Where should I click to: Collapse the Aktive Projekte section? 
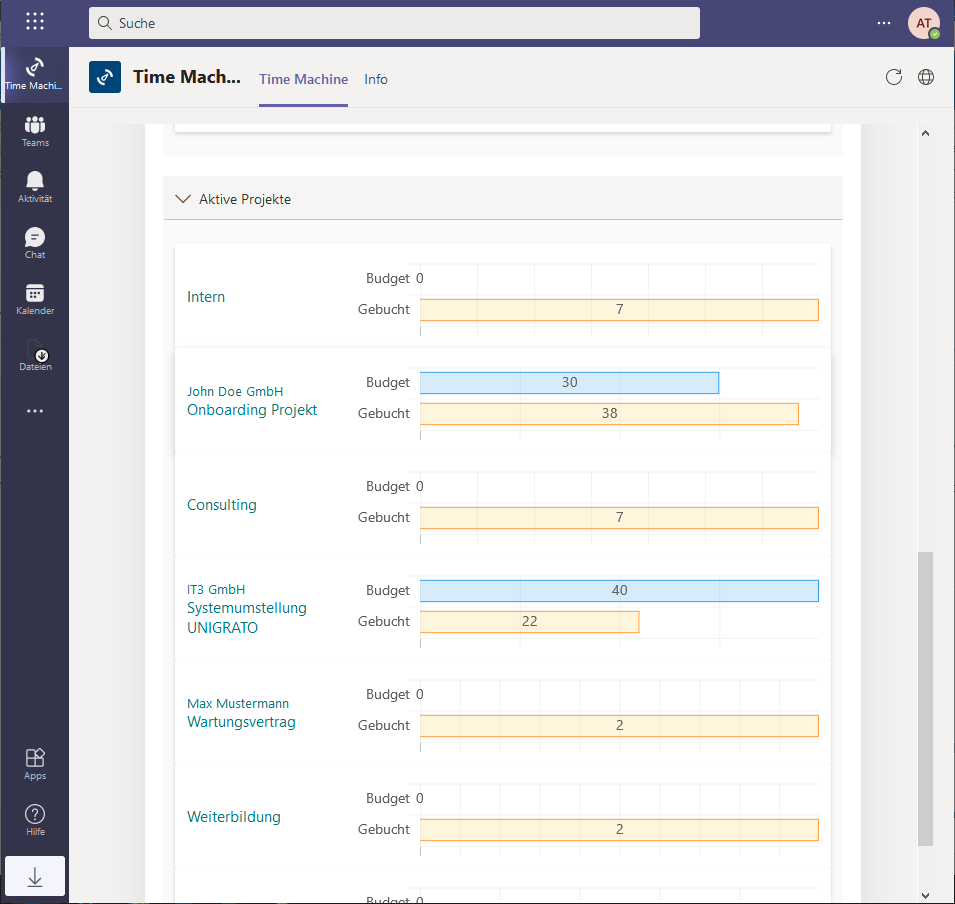click(183, 199)
